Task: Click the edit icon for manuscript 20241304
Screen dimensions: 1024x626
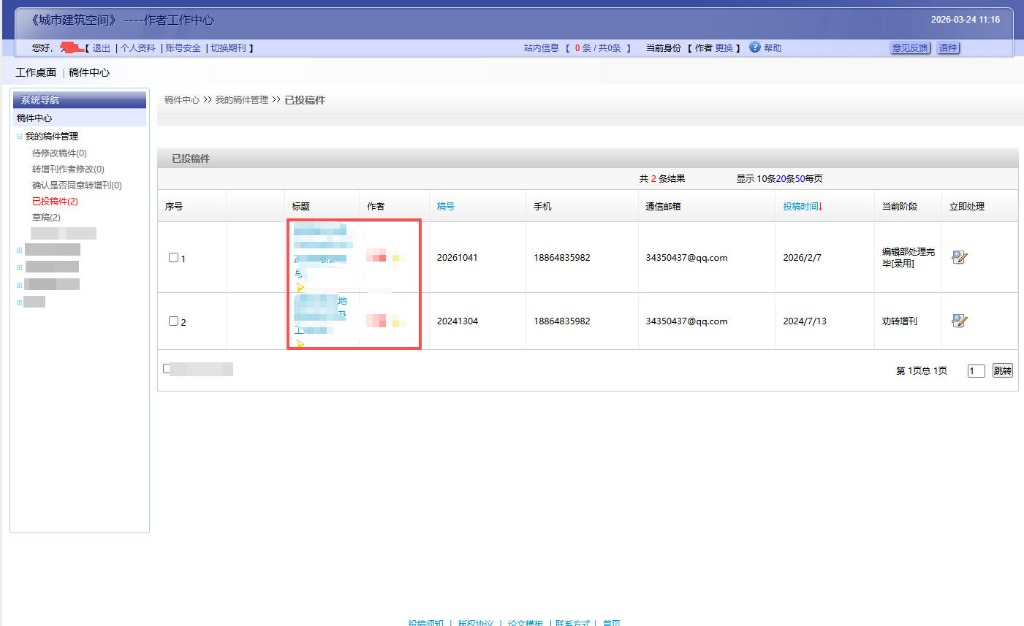Action: 959,321
